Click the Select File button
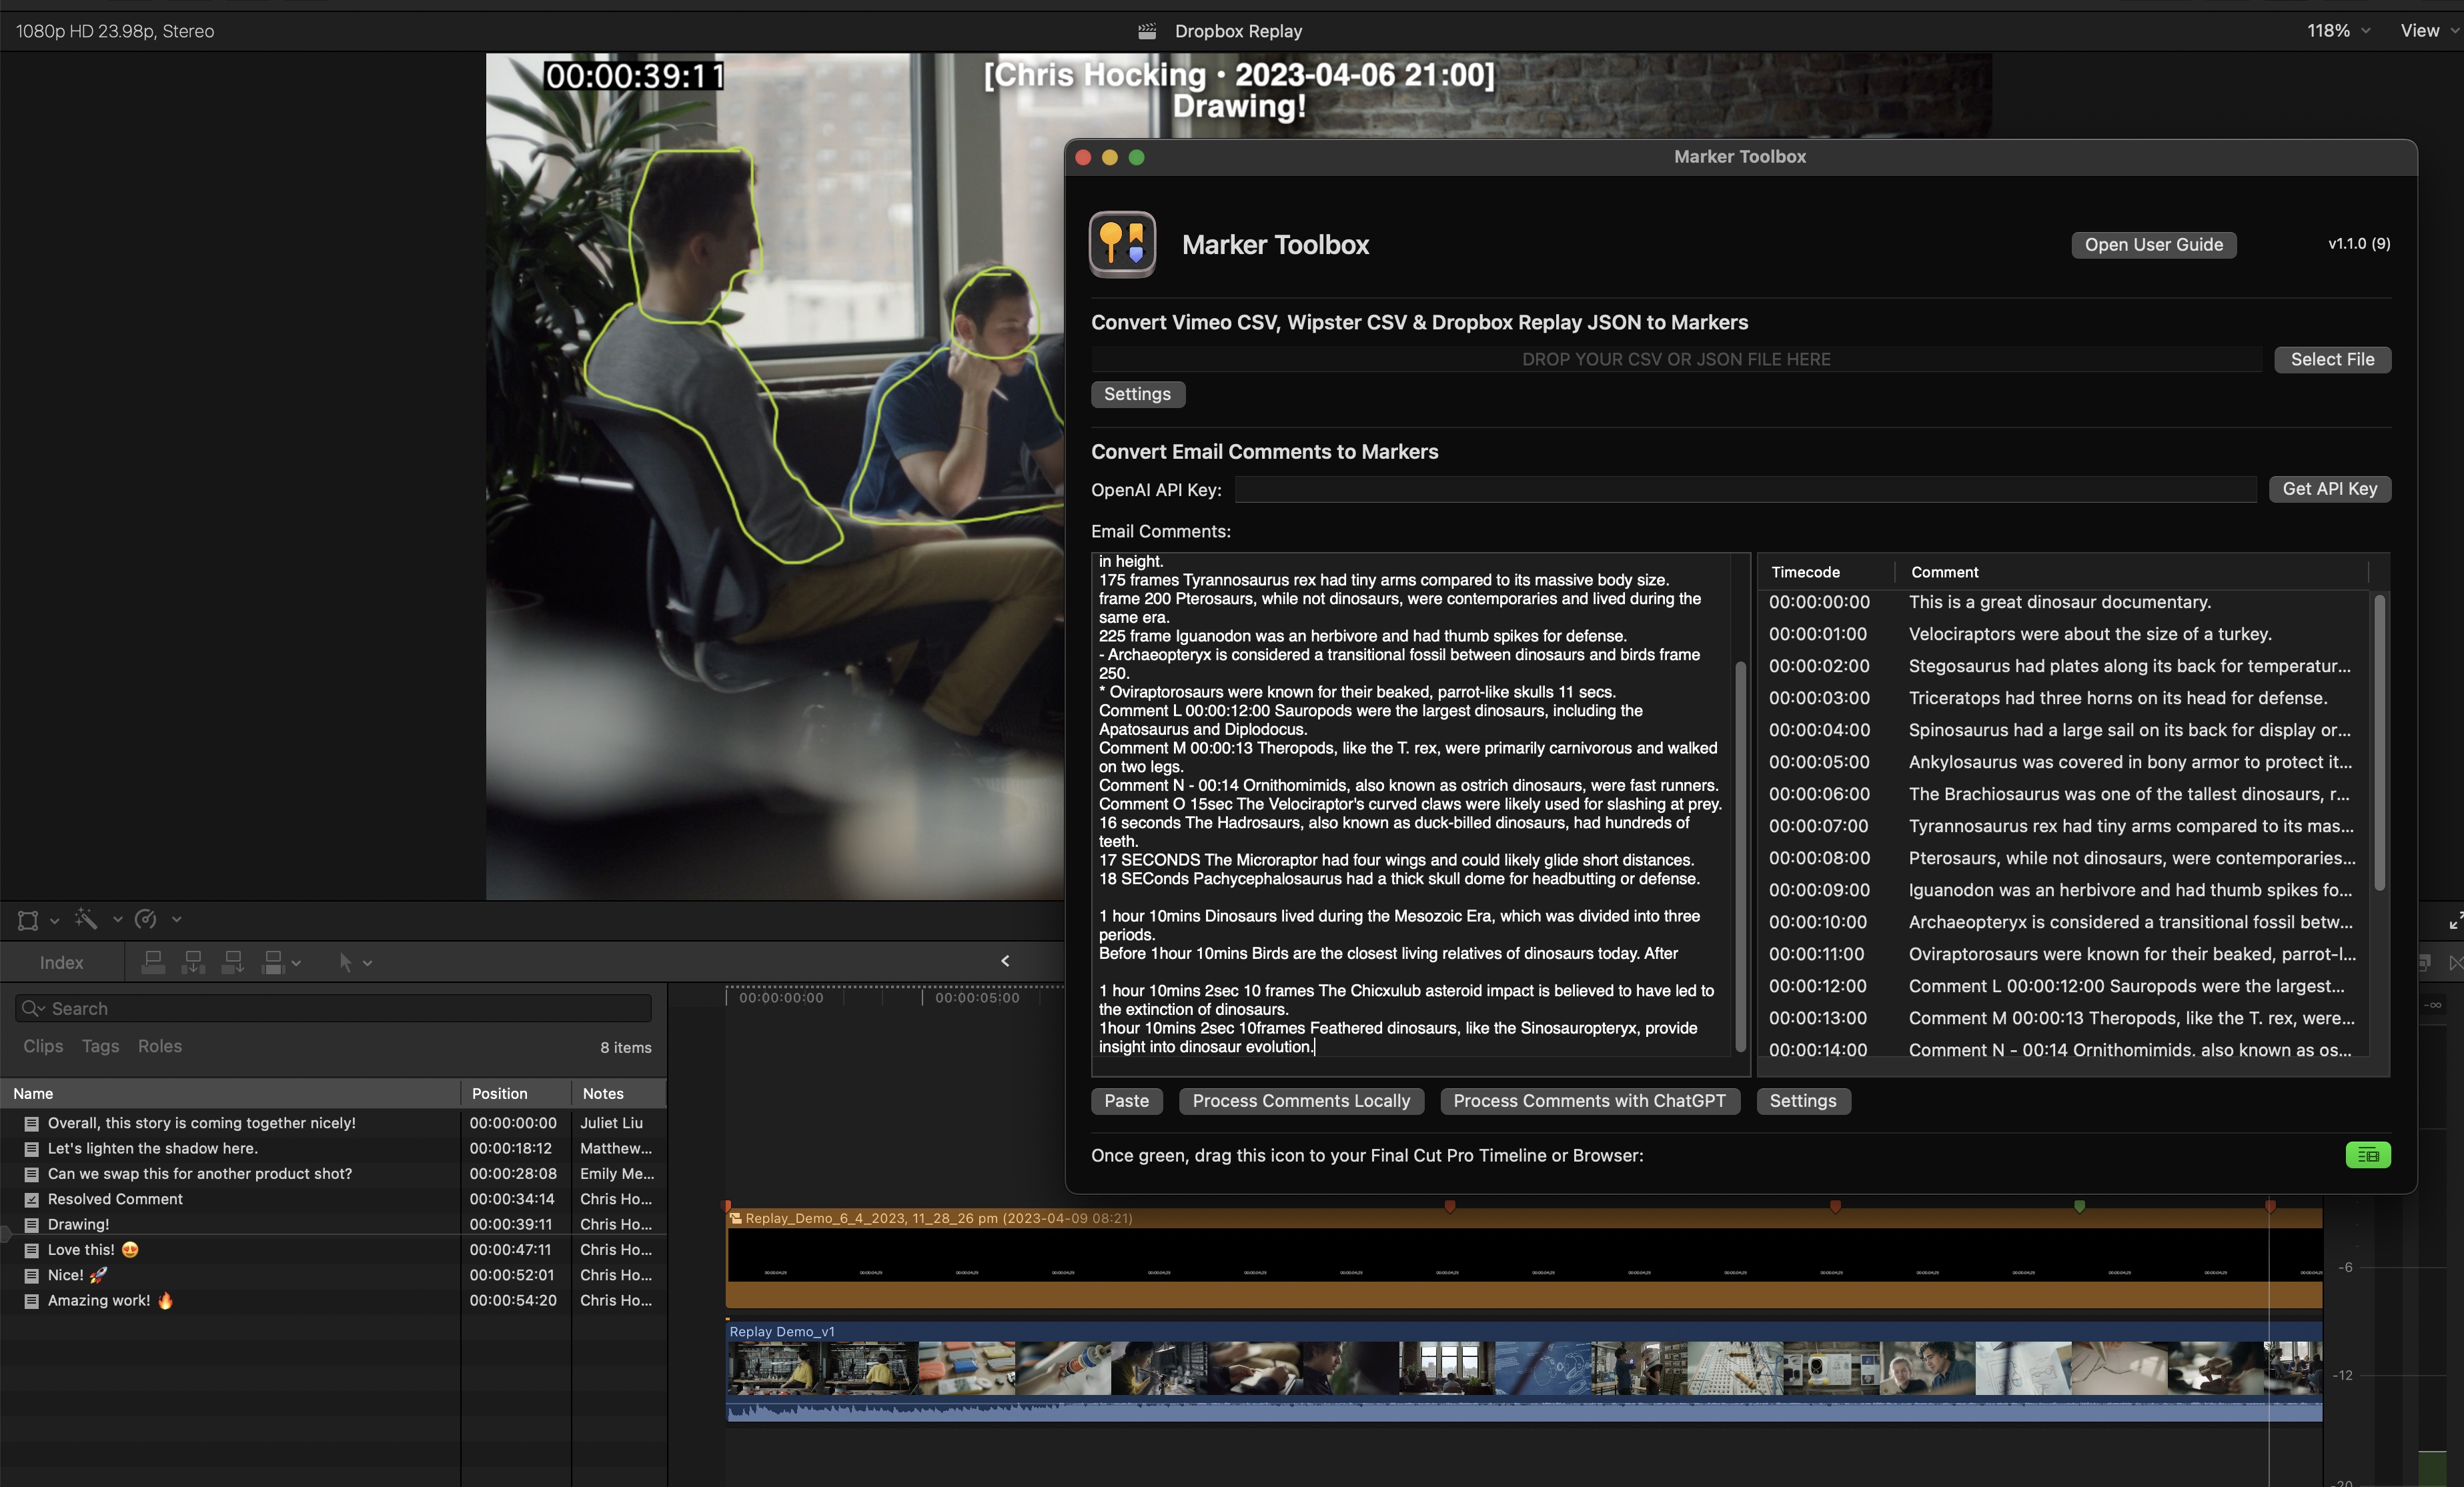 coord(2332,359)
